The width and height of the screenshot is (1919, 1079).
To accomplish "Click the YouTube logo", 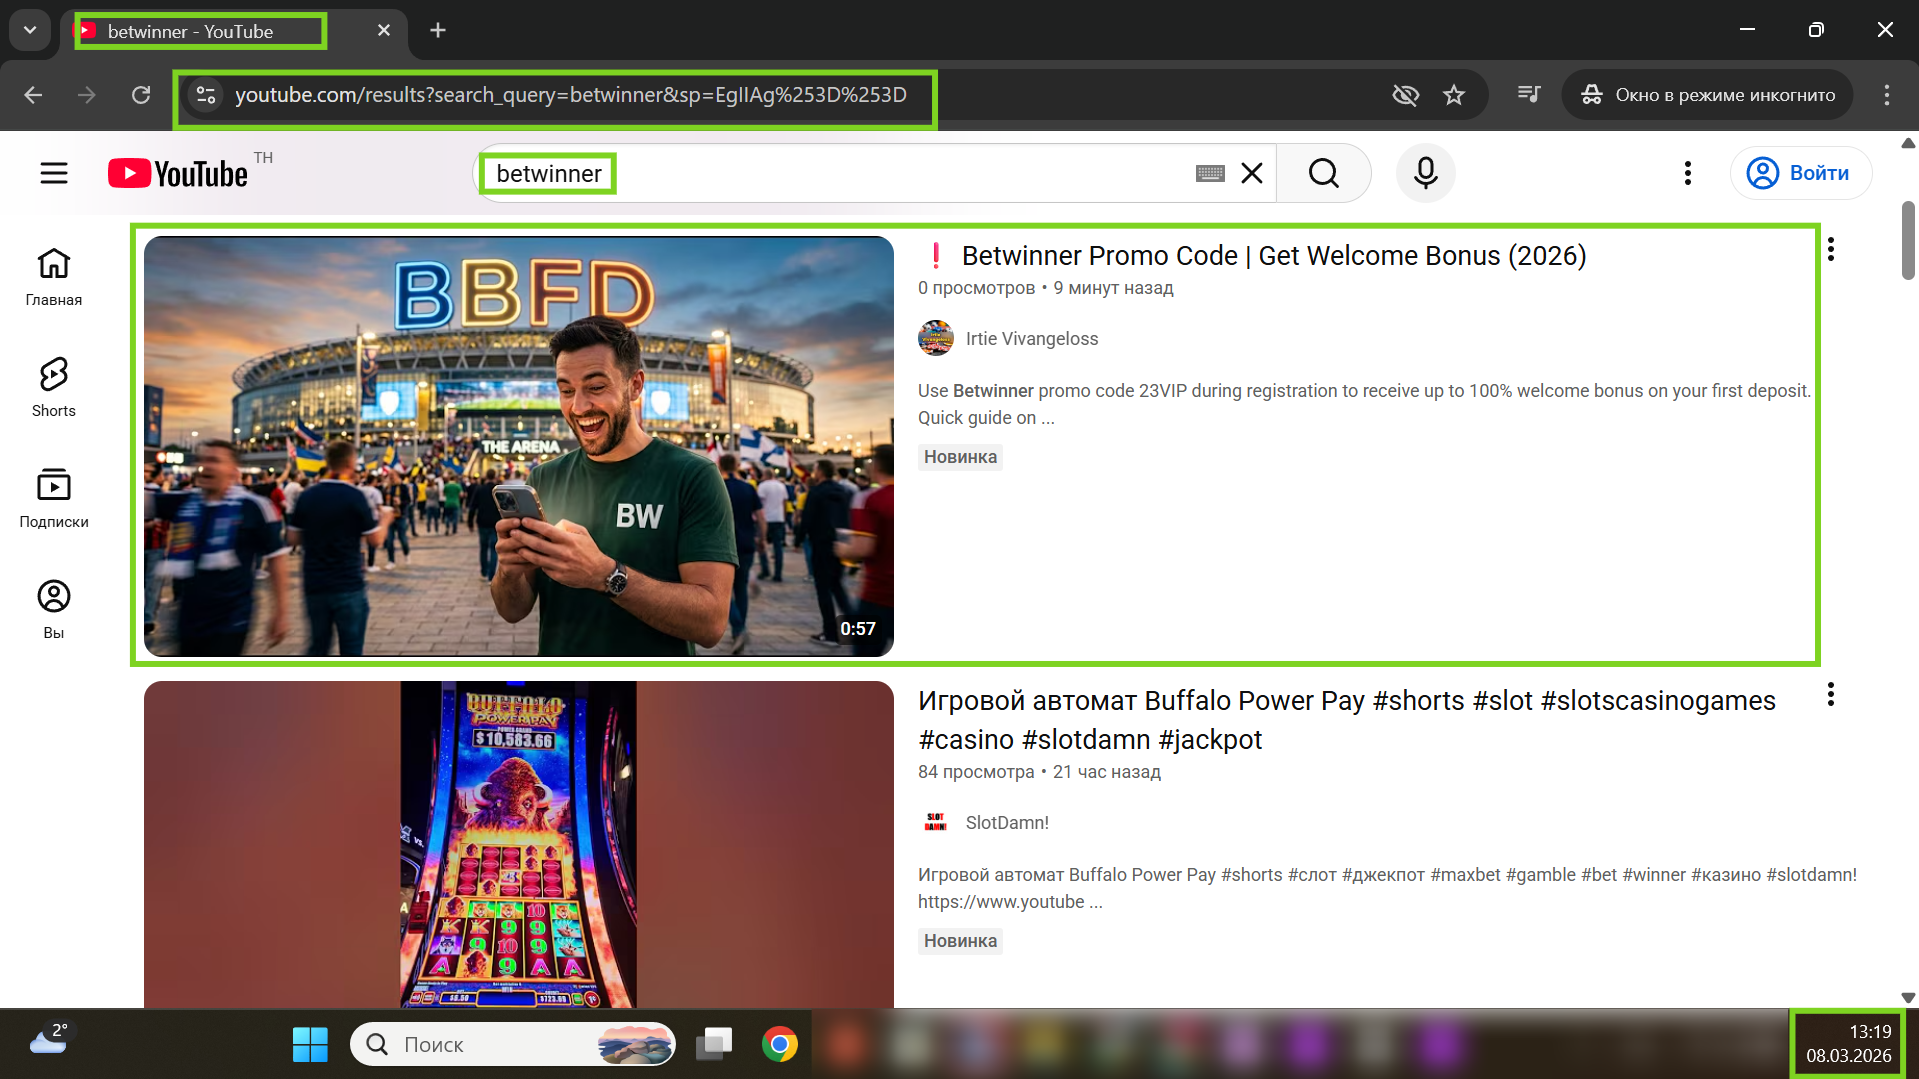I will tap(178, 173).
